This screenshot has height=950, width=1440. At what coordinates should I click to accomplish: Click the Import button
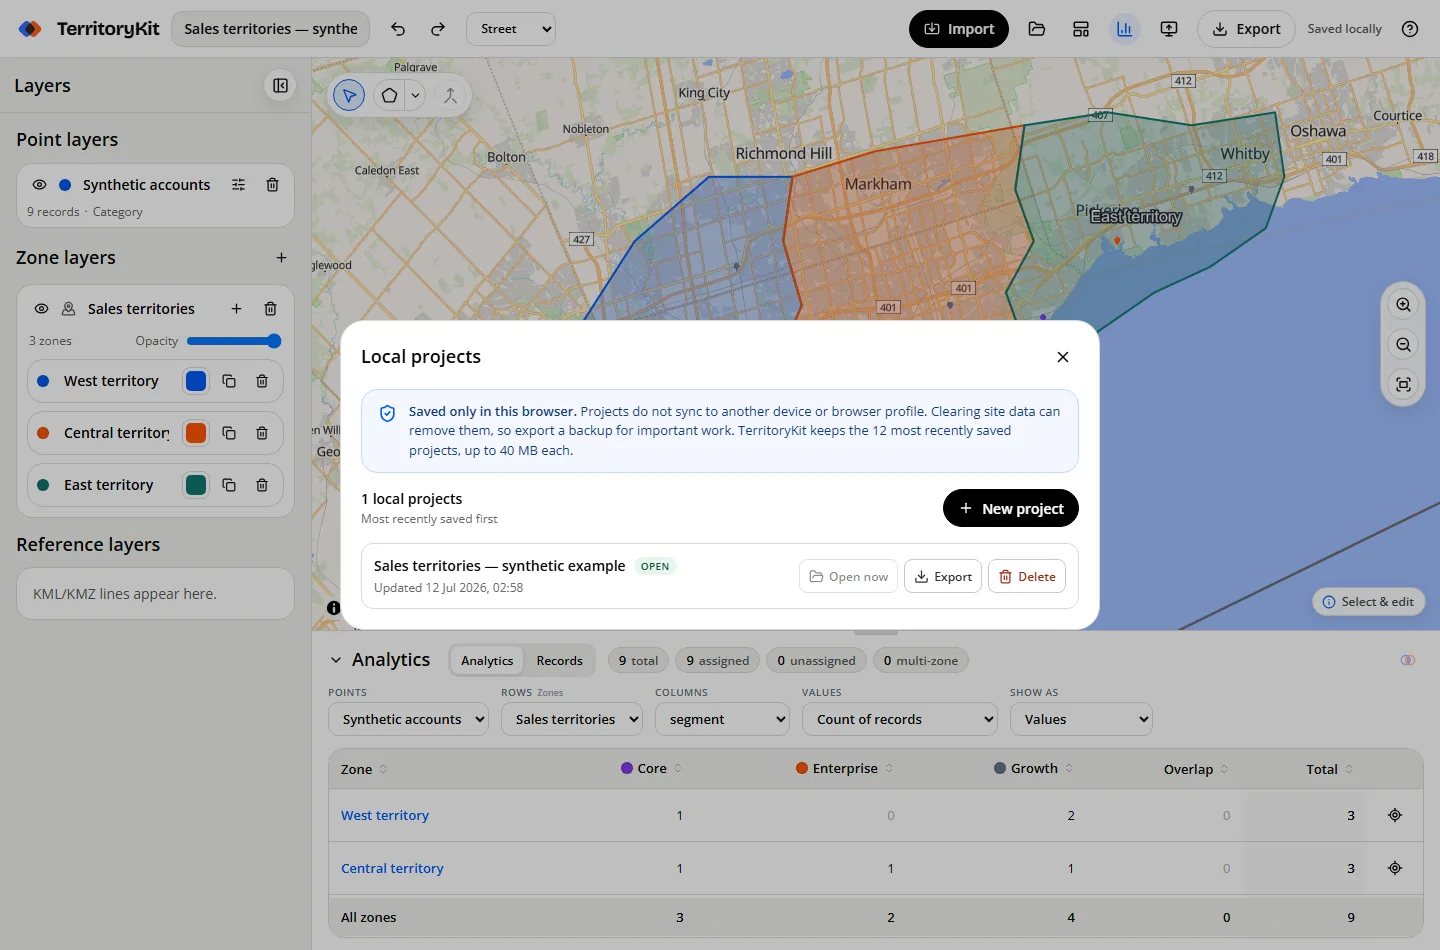(959, 29)
